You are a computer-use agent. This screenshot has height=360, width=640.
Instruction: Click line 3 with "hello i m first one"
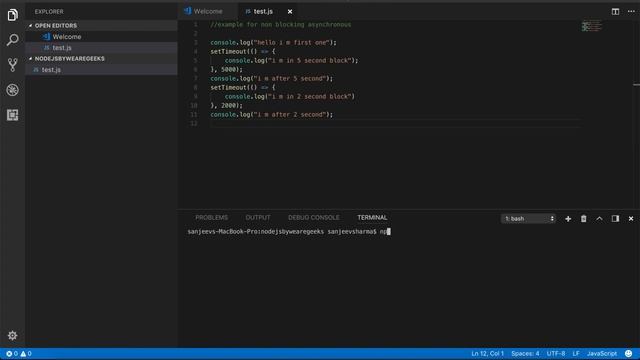pos(273,42)
